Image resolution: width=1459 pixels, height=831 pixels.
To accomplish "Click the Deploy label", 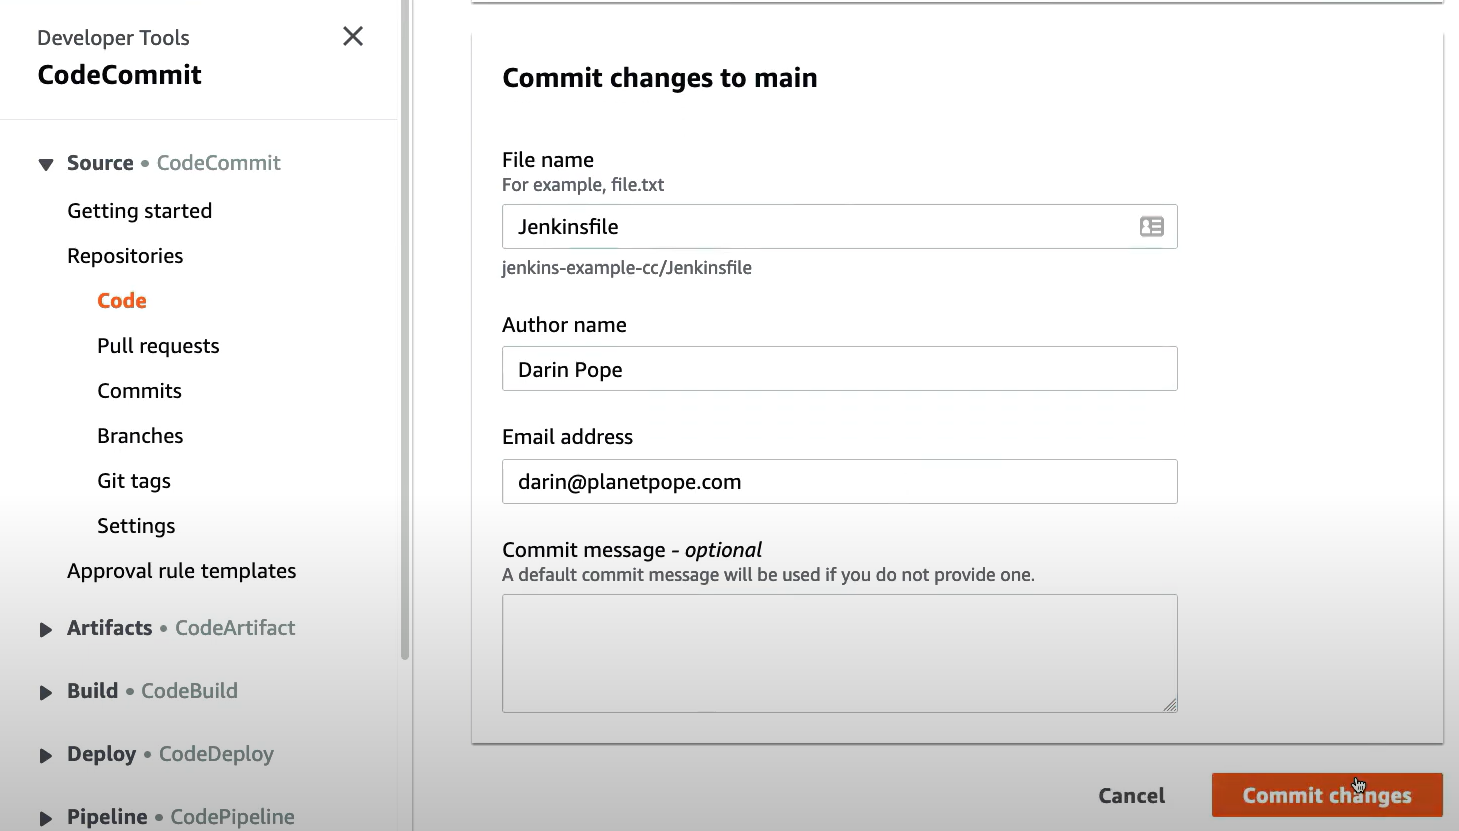I will click(102, 754).
